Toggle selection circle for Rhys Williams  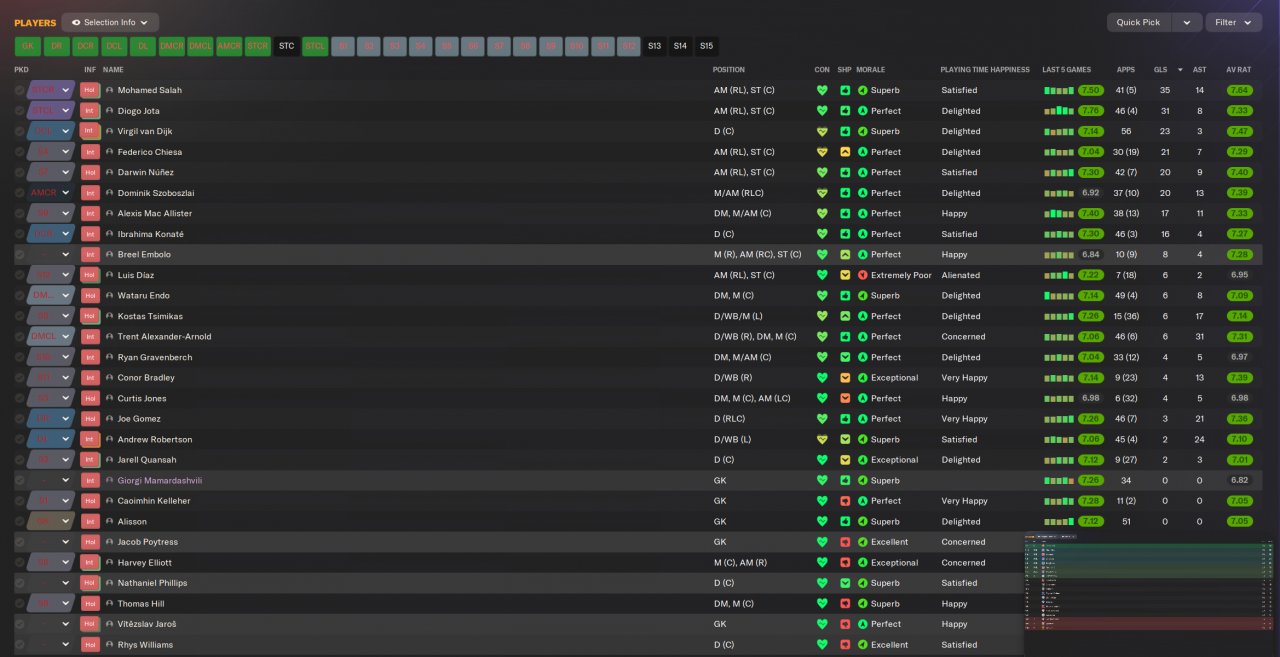[19, 645]
